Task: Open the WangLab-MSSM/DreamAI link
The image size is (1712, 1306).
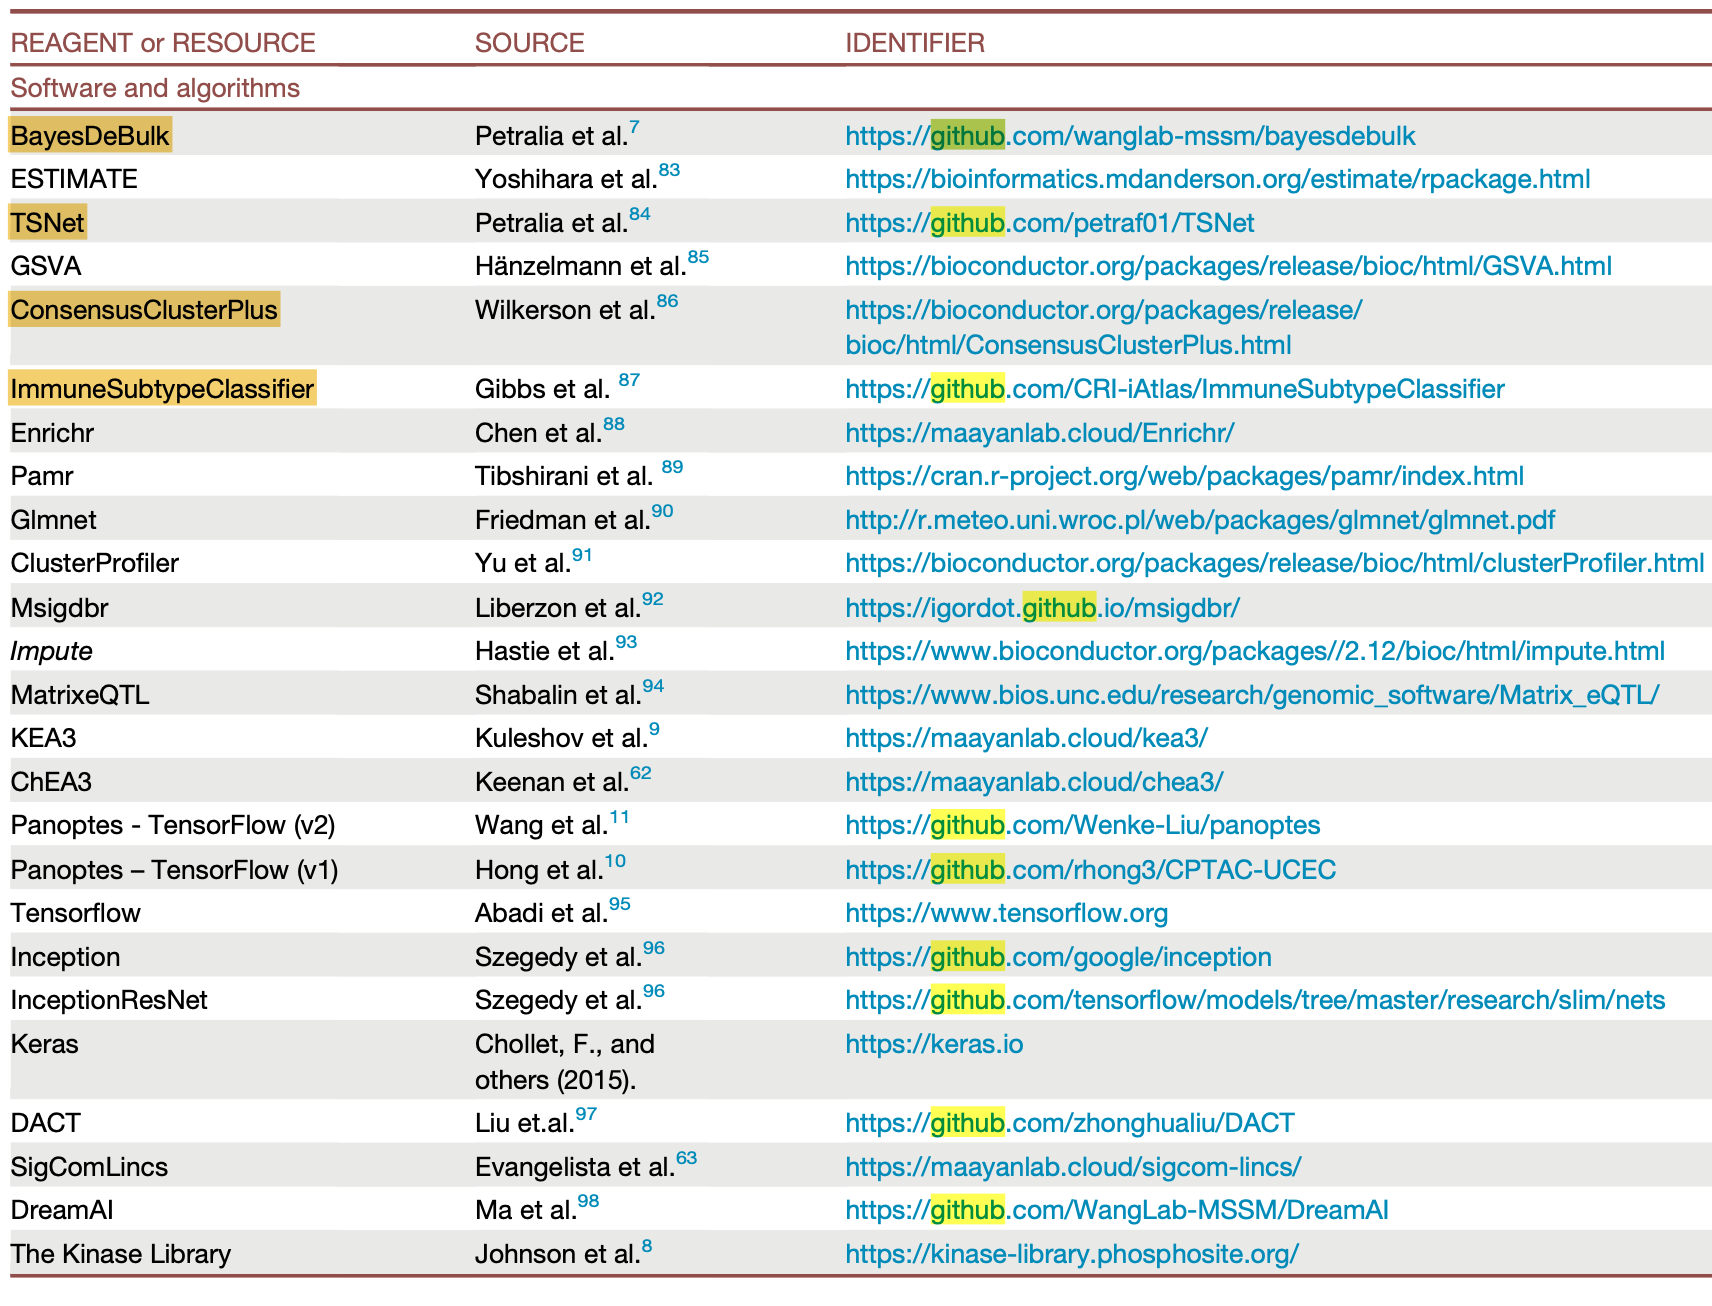Action: pos(1116,1210)
